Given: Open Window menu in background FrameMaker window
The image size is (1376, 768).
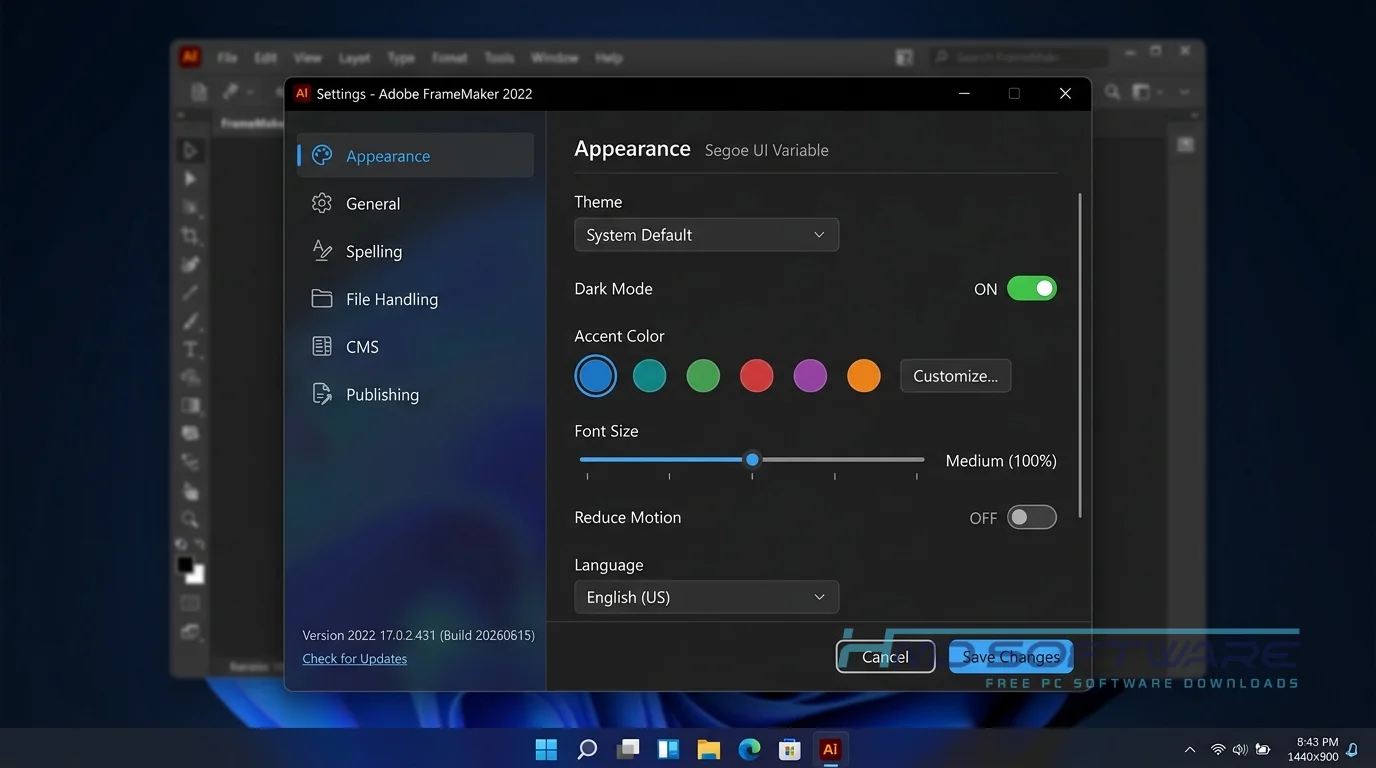Looking at the screenshot, I should [555, 58].
